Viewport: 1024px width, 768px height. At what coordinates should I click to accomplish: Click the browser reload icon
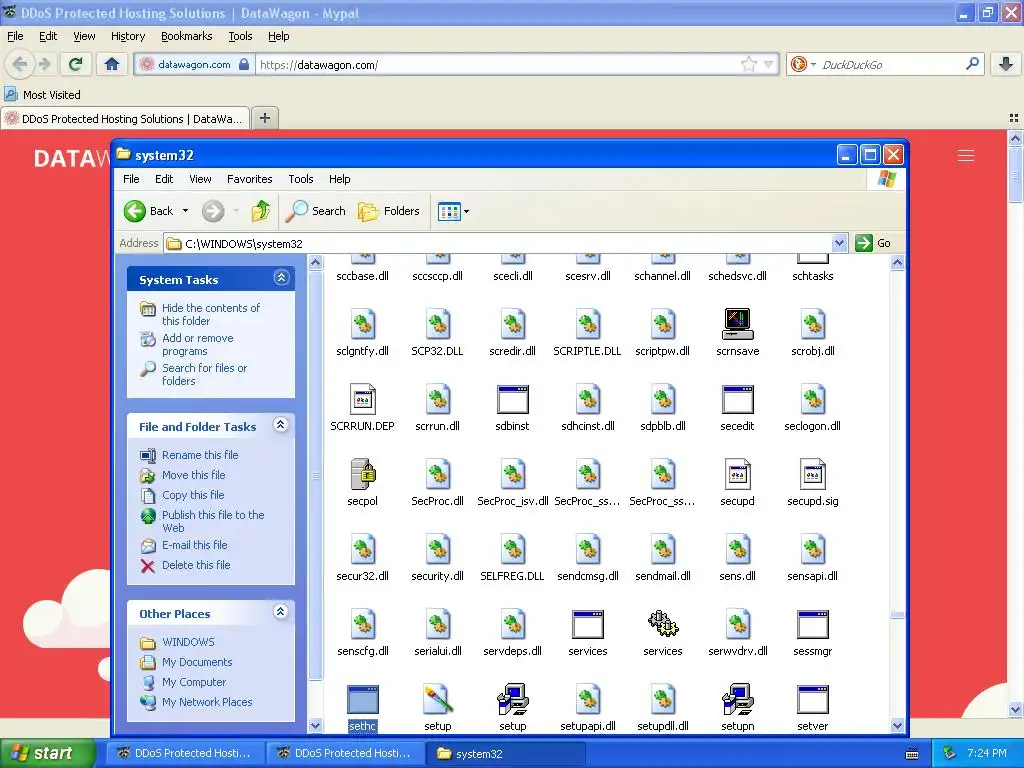tap(75, 64)
